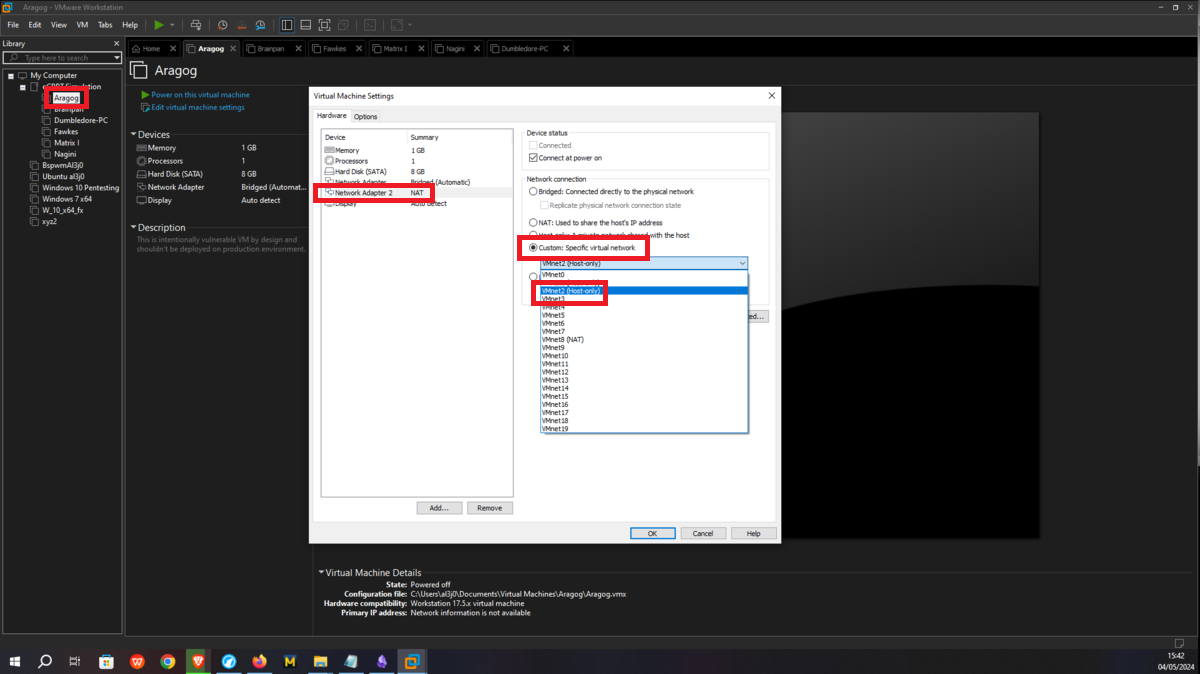Select Processors device in hardware list
This screenshot has height=674, width=1200.
417,160
